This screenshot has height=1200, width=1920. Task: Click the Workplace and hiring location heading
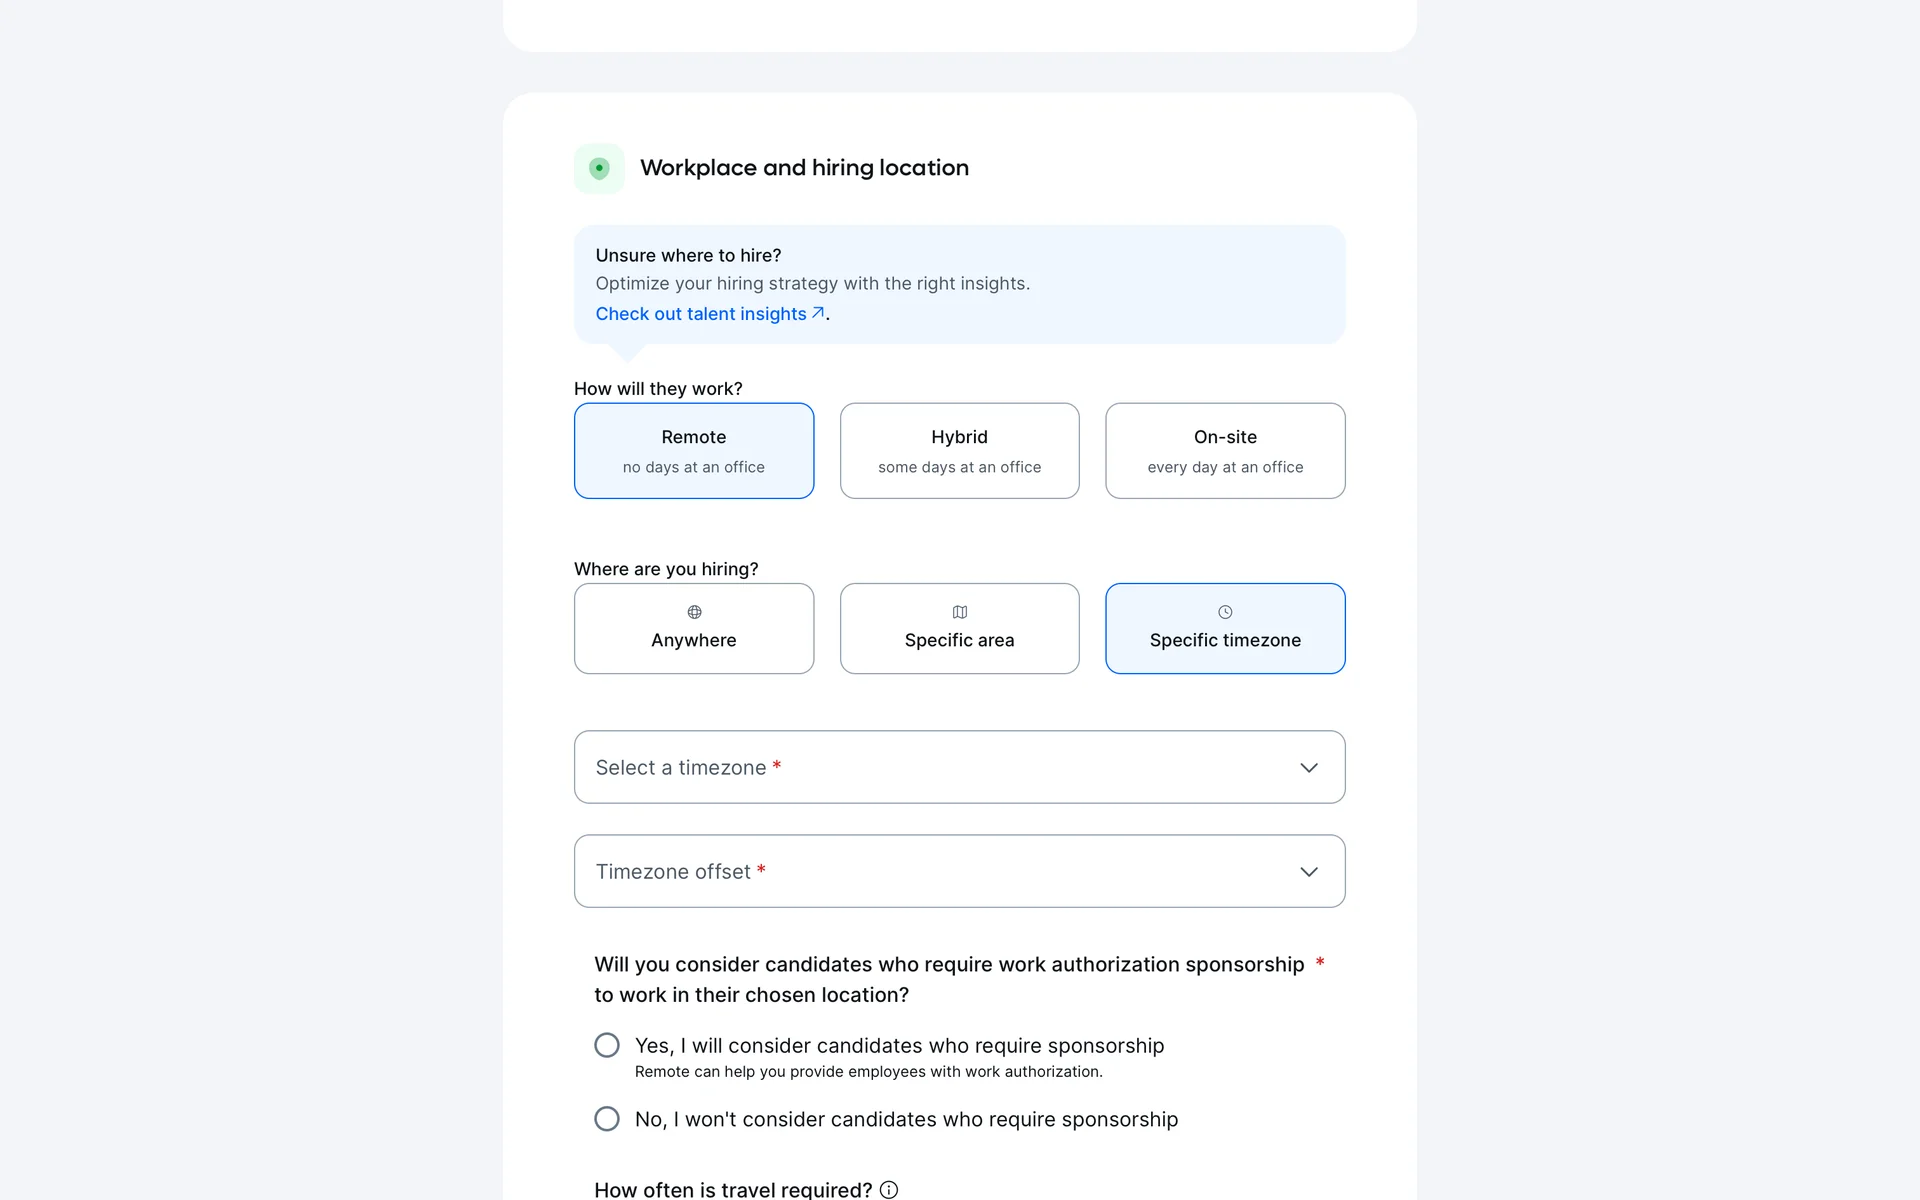[804, 168]
